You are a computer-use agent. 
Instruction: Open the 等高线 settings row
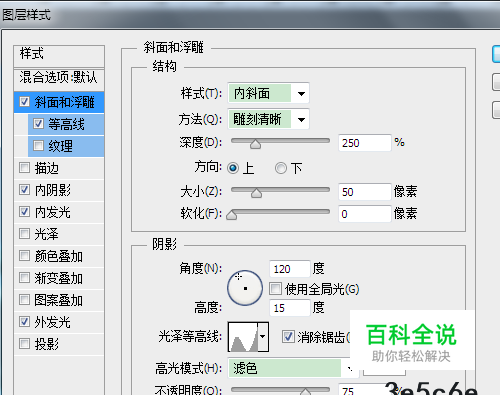66,124
